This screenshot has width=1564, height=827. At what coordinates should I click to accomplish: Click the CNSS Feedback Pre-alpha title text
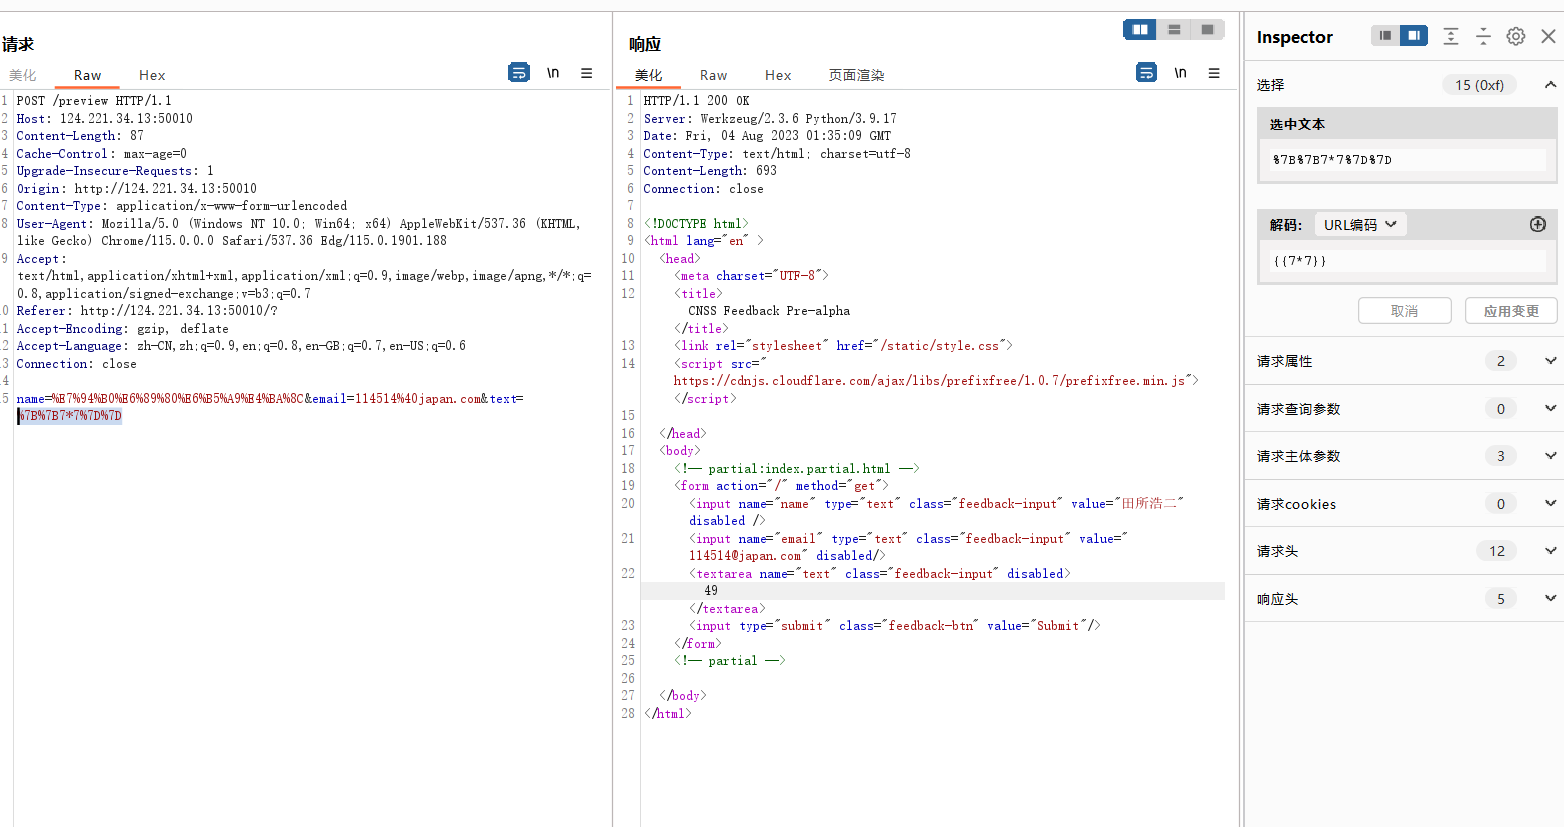(769, 311)
